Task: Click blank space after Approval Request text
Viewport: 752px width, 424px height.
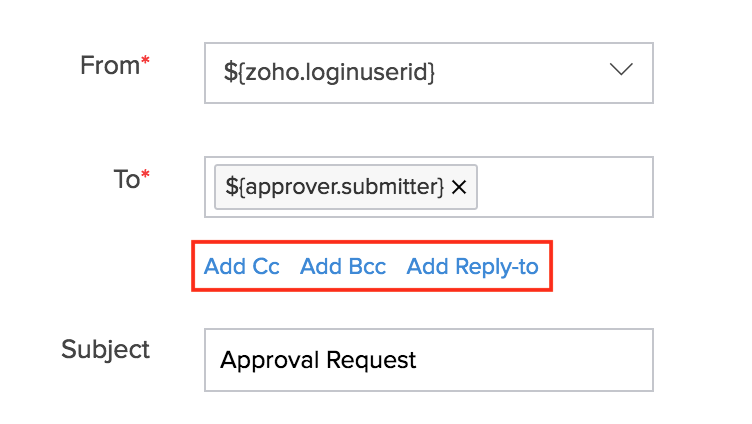Action: click(532, 360)
